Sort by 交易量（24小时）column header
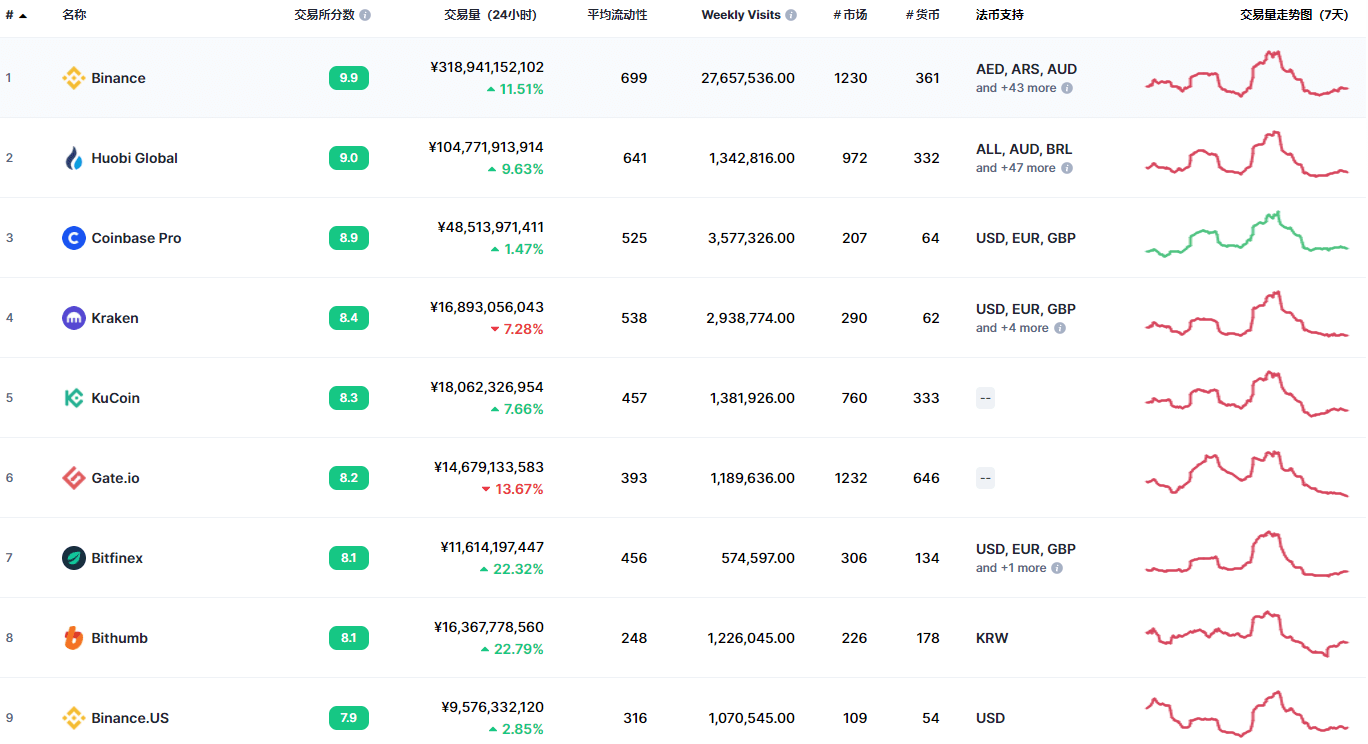Image resolution: width=1368 pixels, height=744 pixels. [x=490, y=15]
